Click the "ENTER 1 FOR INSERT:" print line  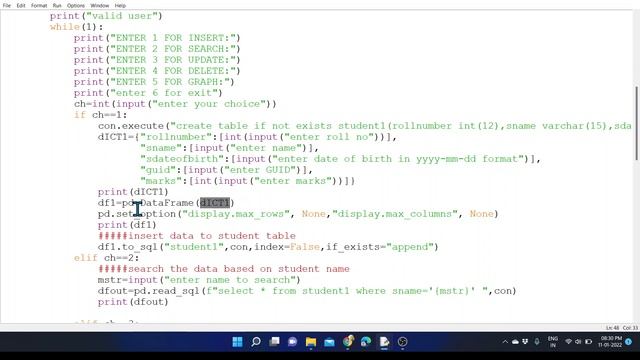click(157, 38)
